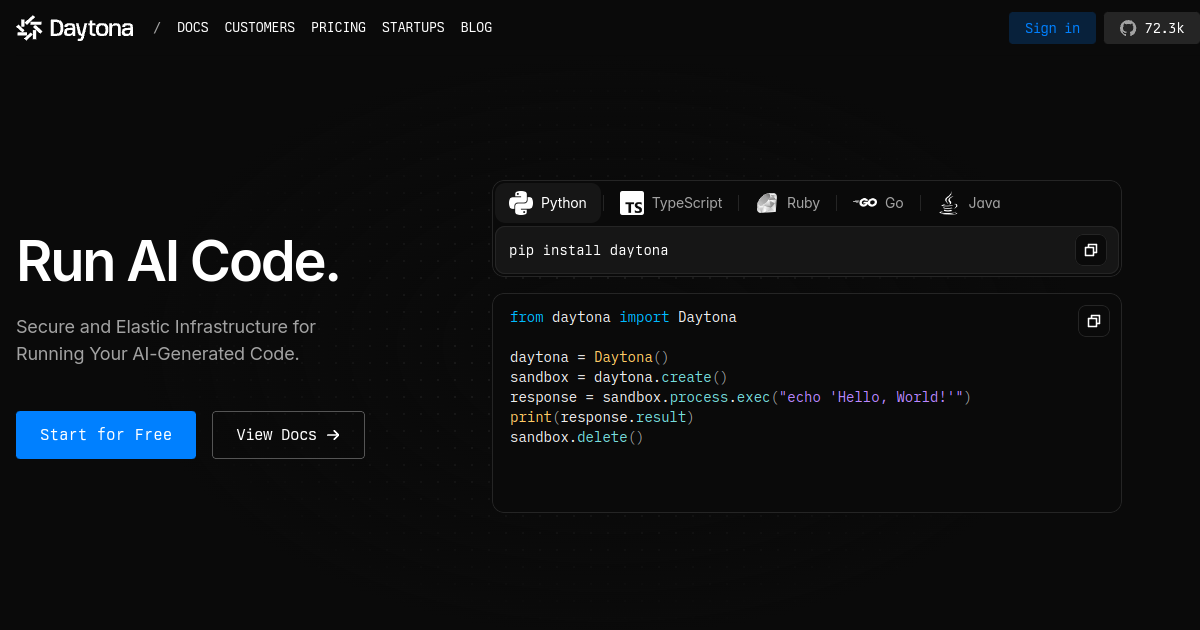Click the Java coffee cup icon
The image size is (1200, 630).
point(949,203)
